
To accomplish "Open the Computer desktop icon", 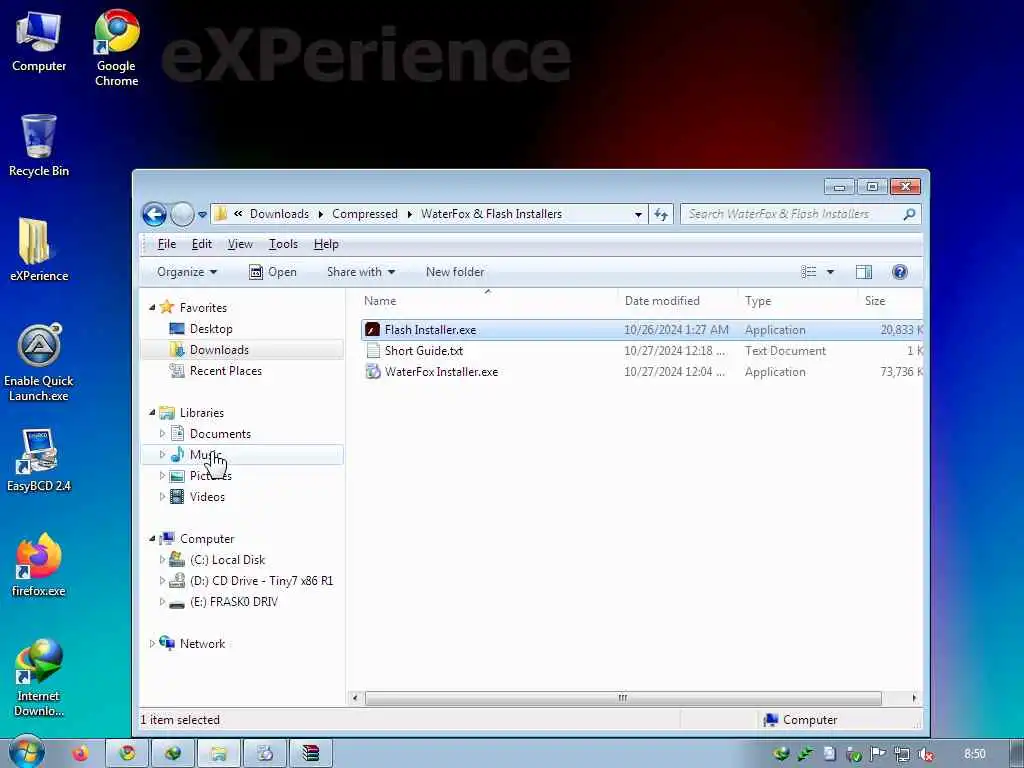I will tap(39, 41).
